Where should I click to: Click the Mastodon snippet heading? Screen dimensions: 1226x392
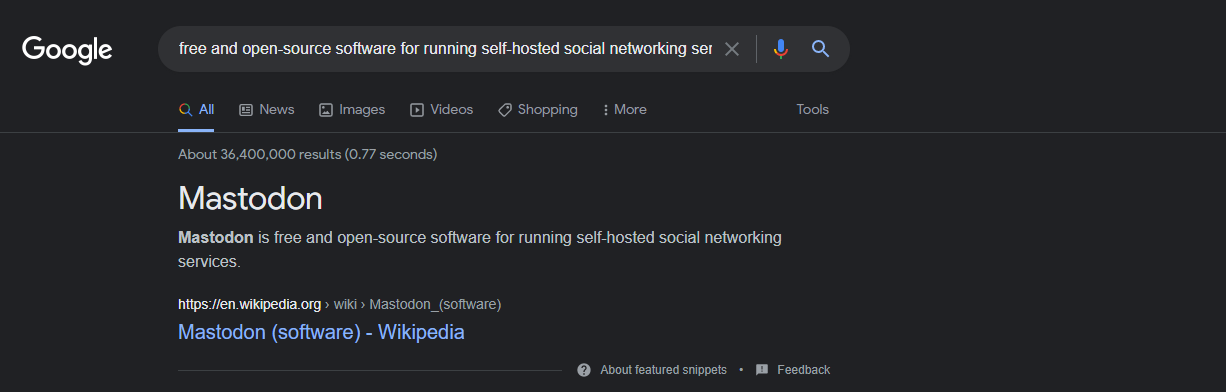(250, 198)
